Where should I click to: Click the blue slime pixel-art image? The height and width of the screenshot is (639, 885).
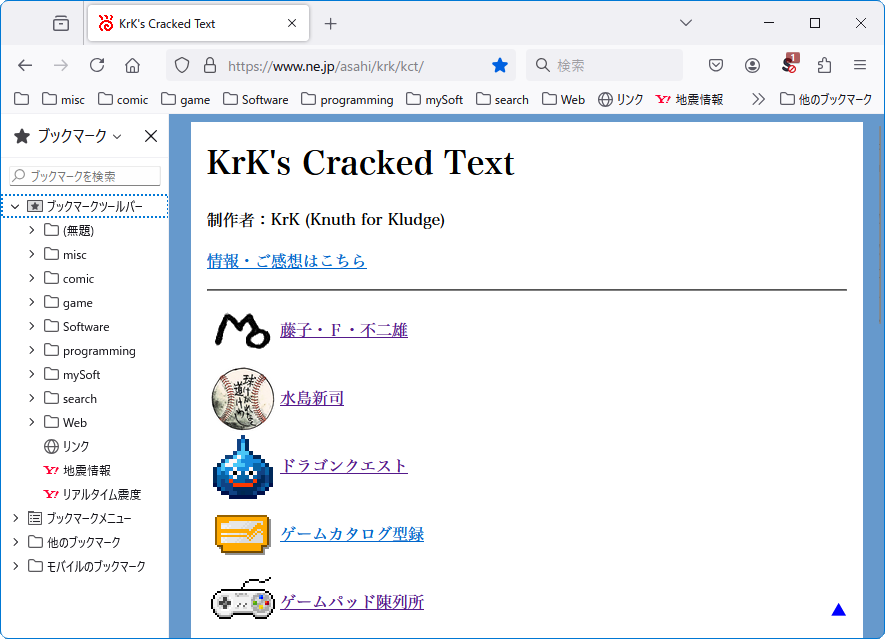point(243,467)
